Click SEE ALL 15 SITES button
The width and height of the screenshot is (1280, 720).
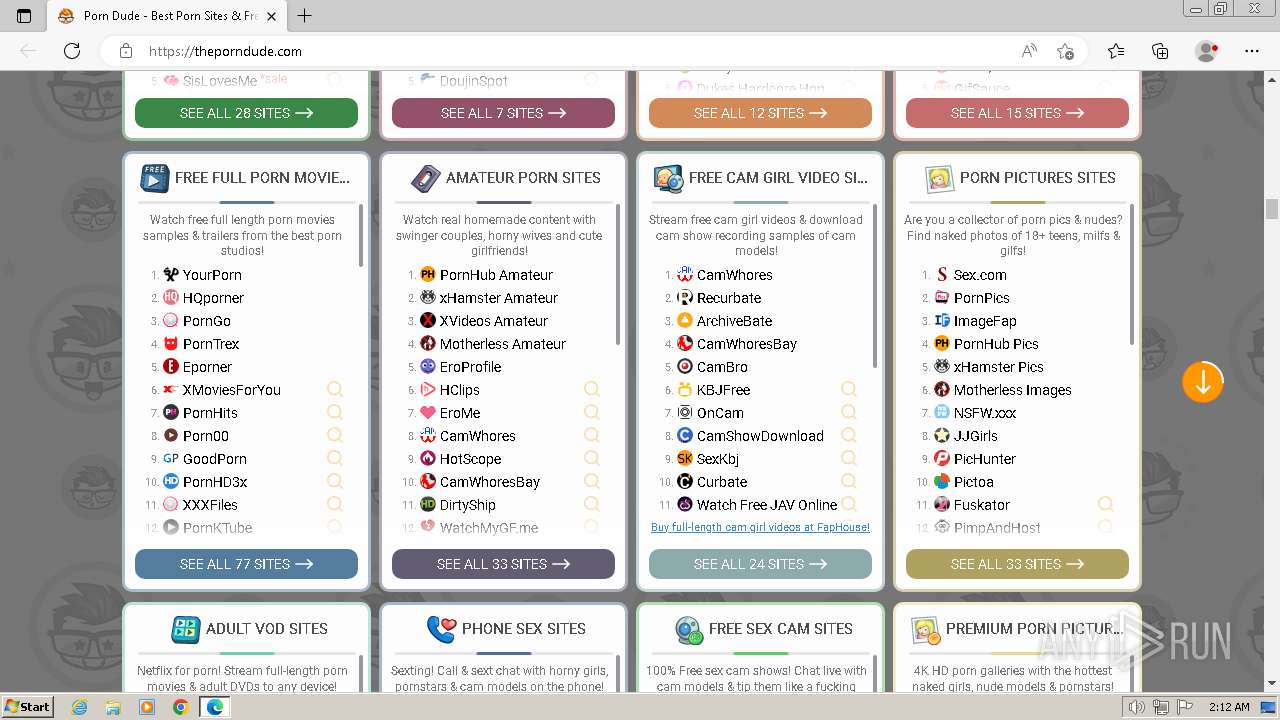pyautogui.click(x=1017, y=113)
